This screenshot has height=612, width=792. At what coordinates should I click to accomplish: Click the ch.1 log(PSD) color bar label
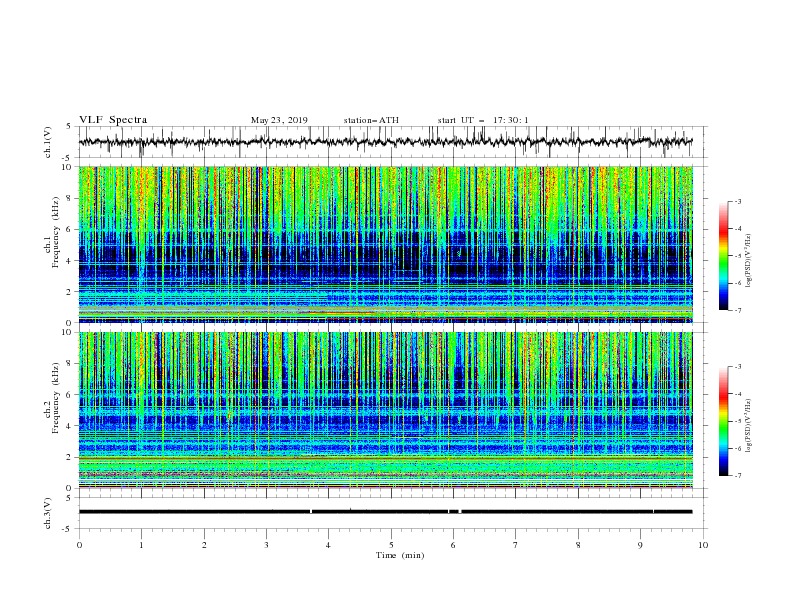748,261
